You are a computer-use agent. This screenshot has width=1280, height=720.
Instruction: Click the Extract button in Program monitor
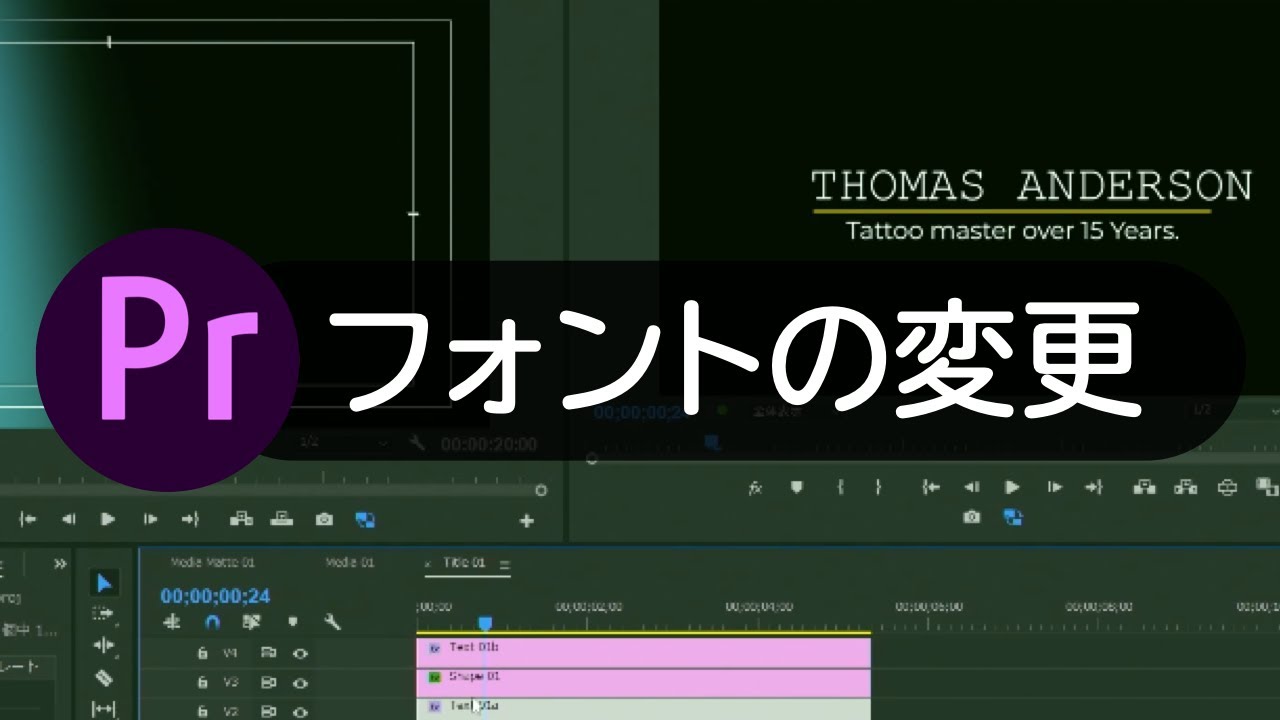1186,487
